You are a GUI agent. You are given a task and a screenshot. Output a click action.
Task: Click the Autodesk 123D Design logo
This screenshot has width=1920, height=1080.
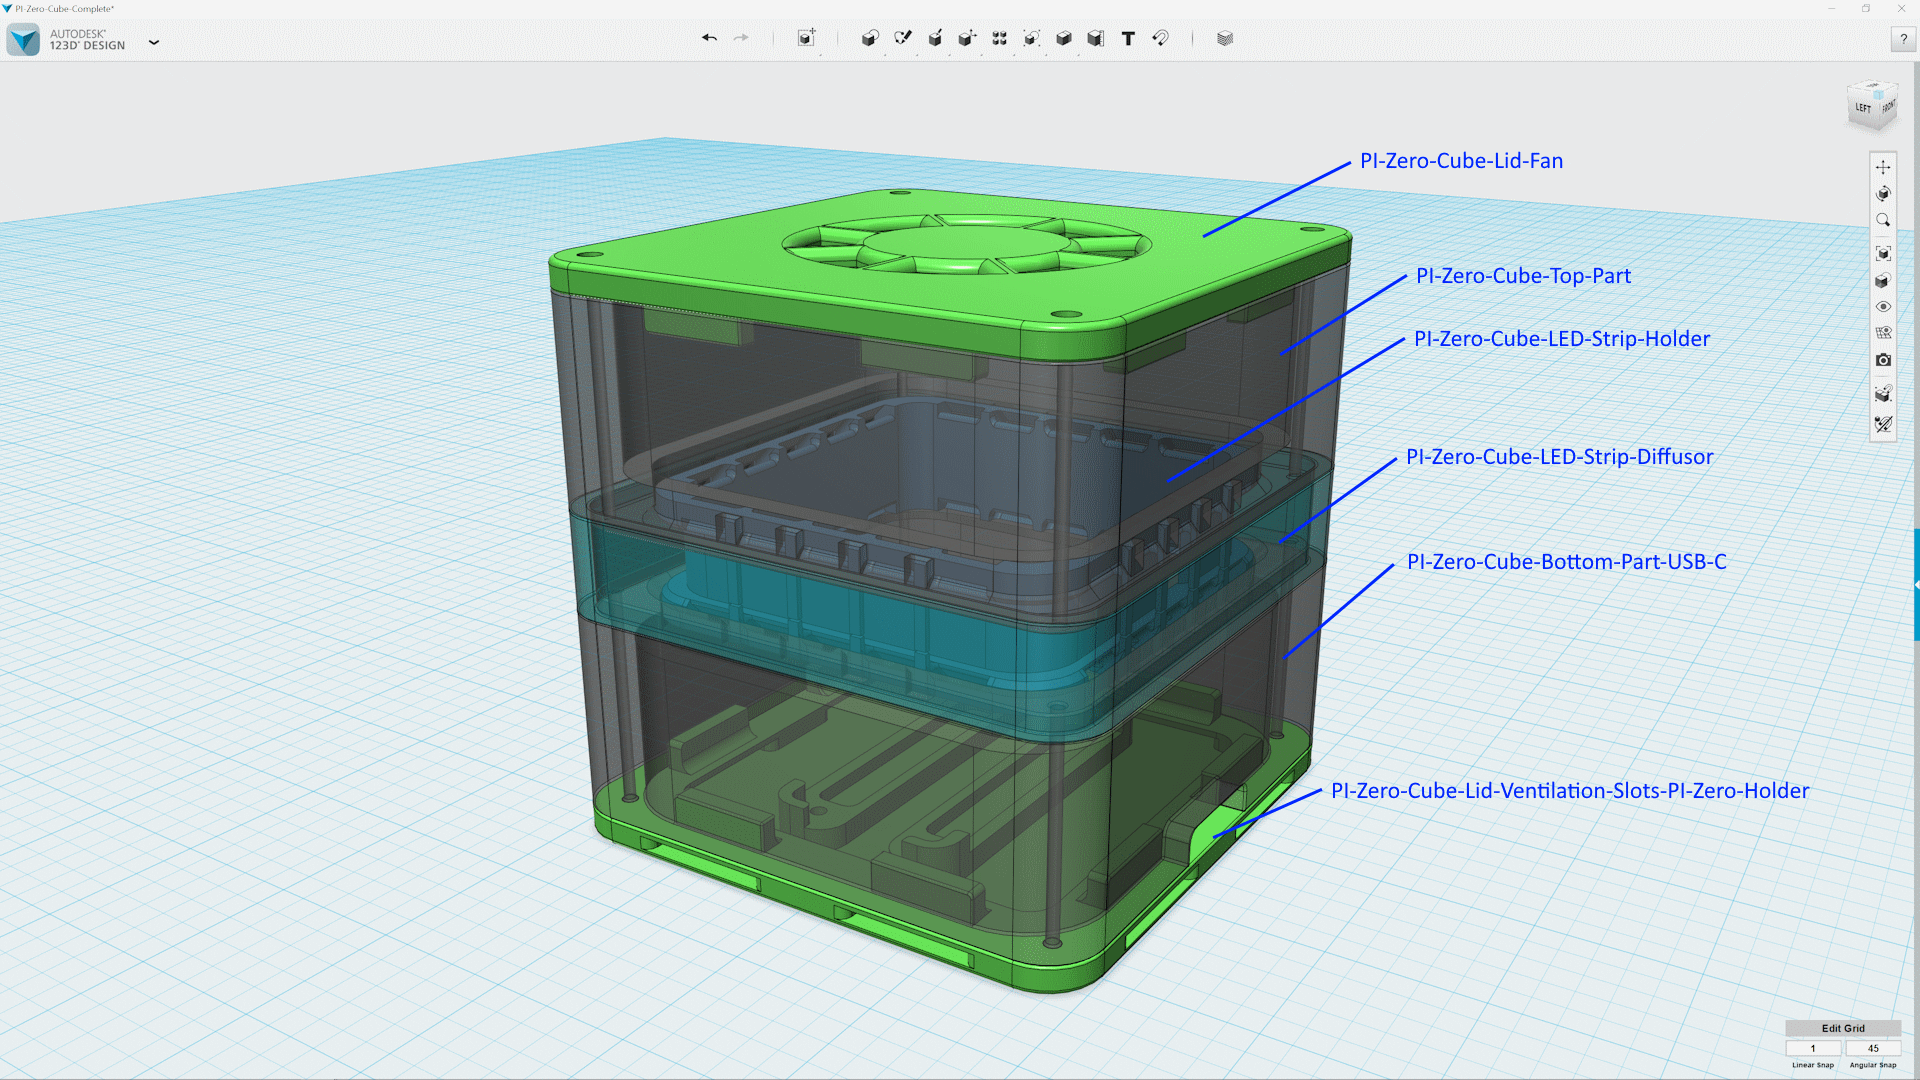tap(23, 40)
